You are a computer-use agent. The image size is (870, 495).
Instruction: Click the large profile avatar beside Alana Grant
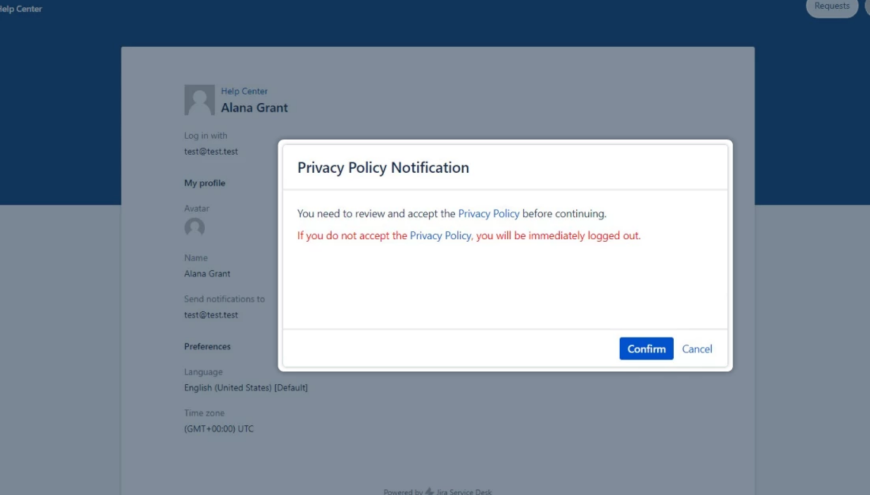pyautogui.click(x=199, y=100)
